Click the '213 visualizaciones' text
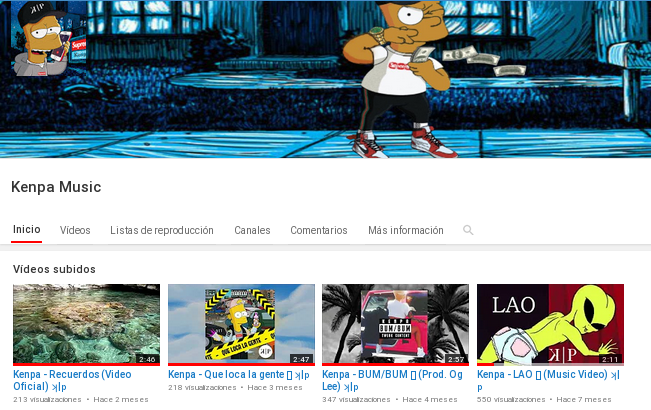This screenshot has width=651, height=410. coord(47,400)
